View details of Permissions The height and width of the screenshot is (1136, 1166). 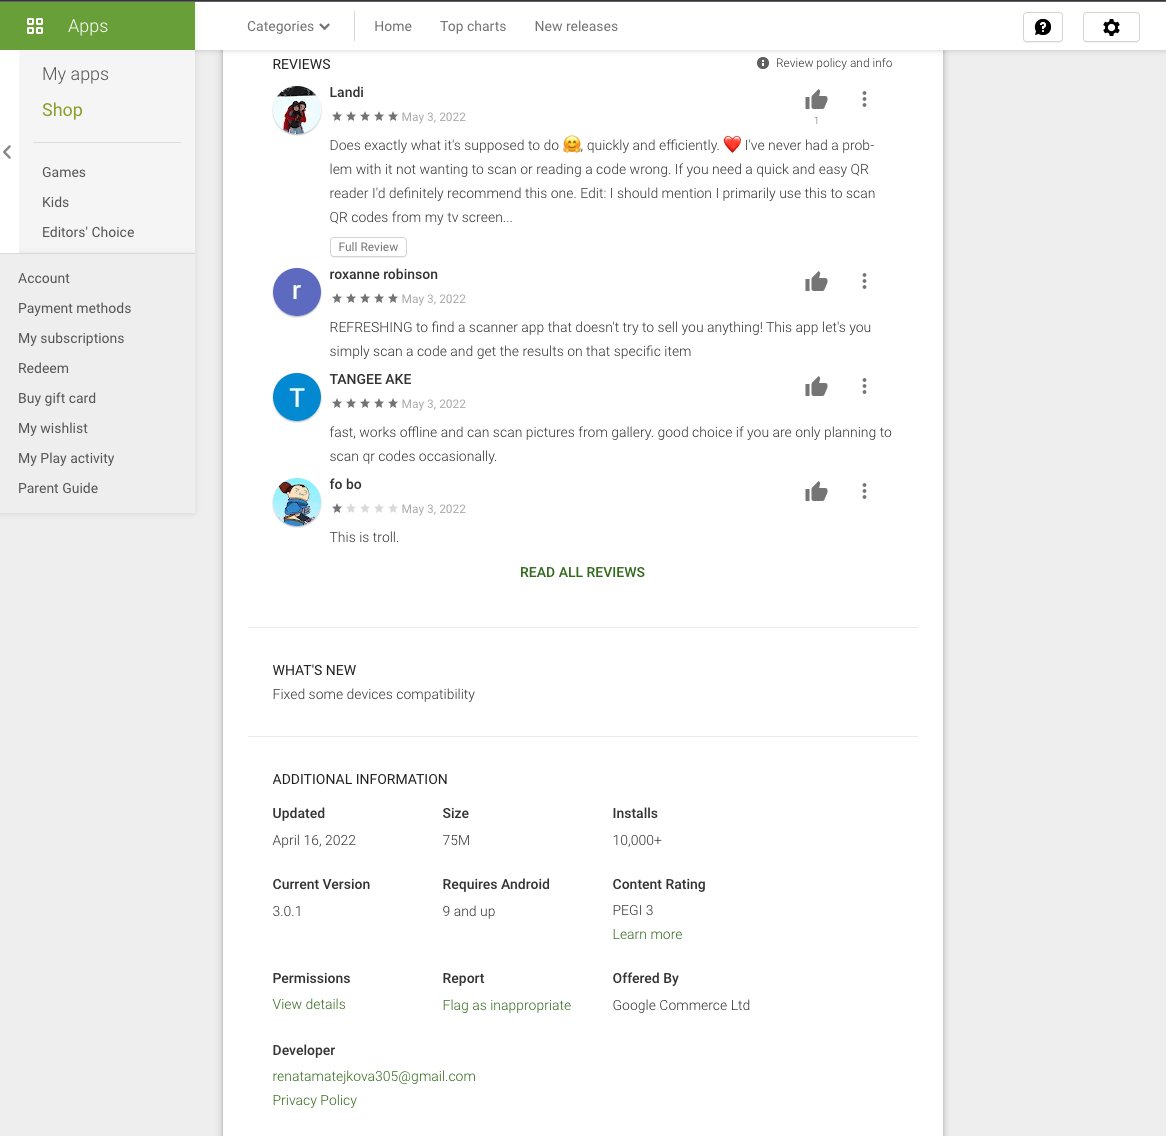309,1004
